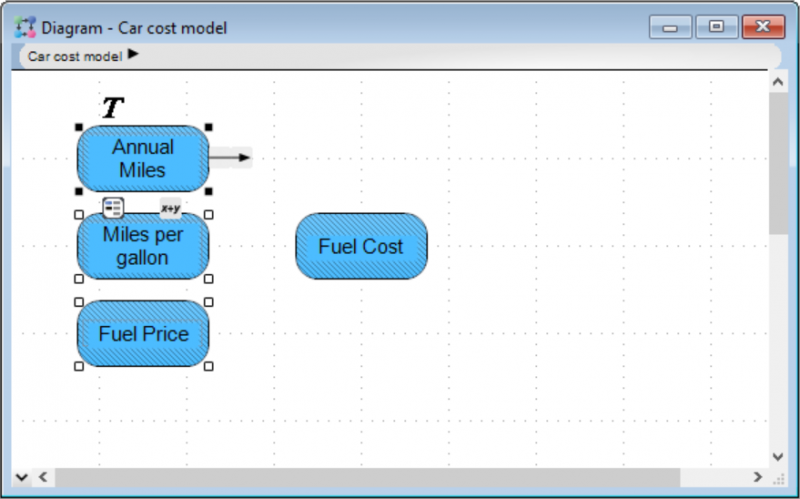Close the Diagram window
Image resolution: width=800 pixels, height=499 pixels.
[x=763, y=27]
